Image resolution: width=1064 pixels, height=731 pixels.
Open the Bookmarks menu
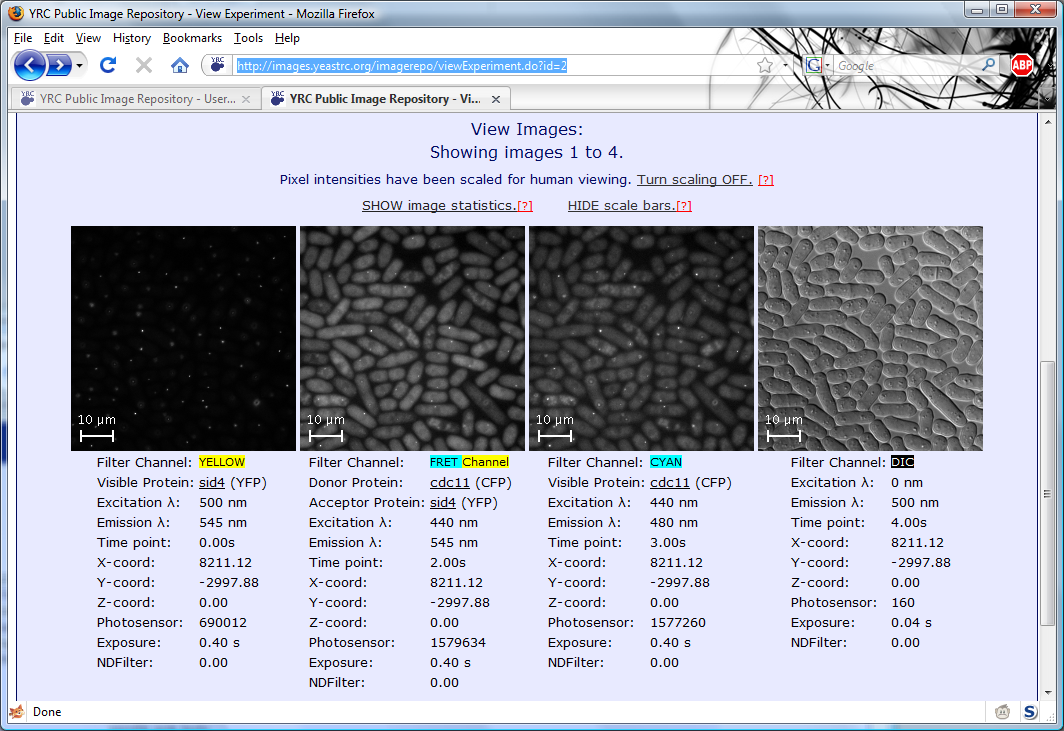click(192, 38)
